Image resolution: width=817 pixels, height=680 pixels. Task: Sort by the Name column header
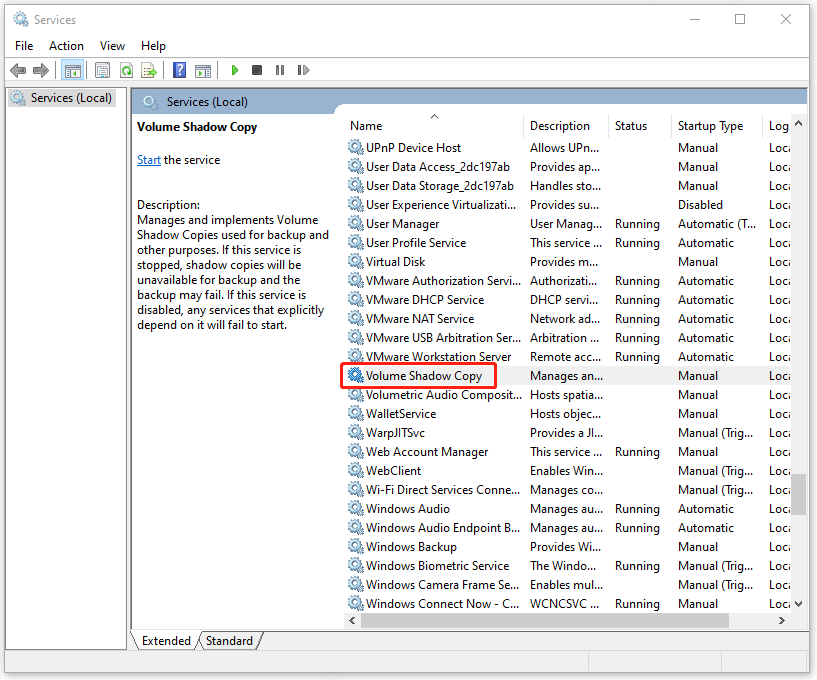coord(434,126)
